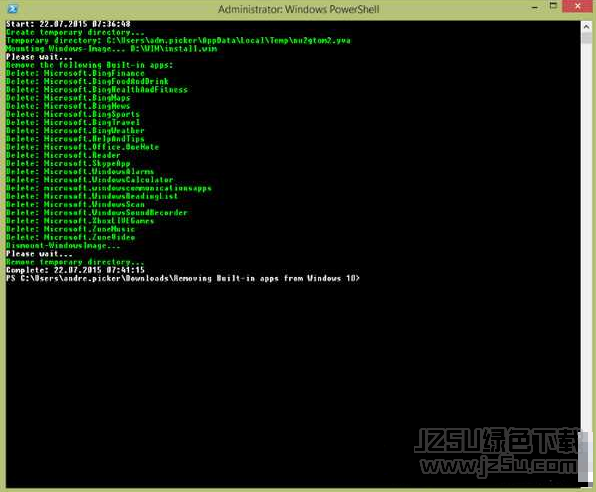The width and height of the screenshot is (596, 492).
Task: Open the PowerShell window system menu icon
Action: coord(12,8)
